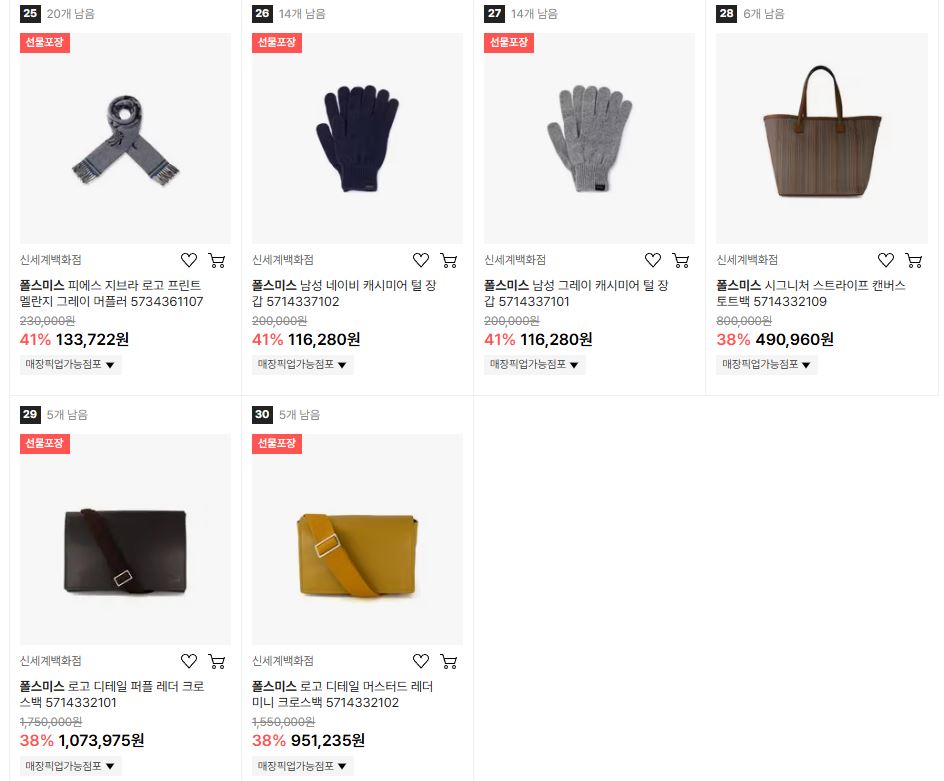Open the purple leather crossbag title link
The height and width of the screenshot is (781, 944).
112,694
